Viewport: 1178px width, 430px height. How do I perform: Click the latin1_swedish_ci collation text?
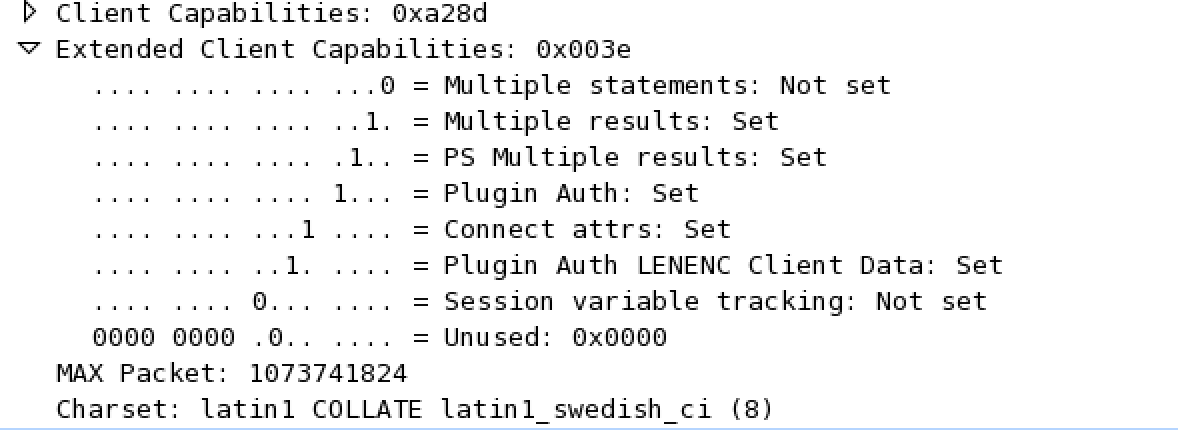[566, 409]
